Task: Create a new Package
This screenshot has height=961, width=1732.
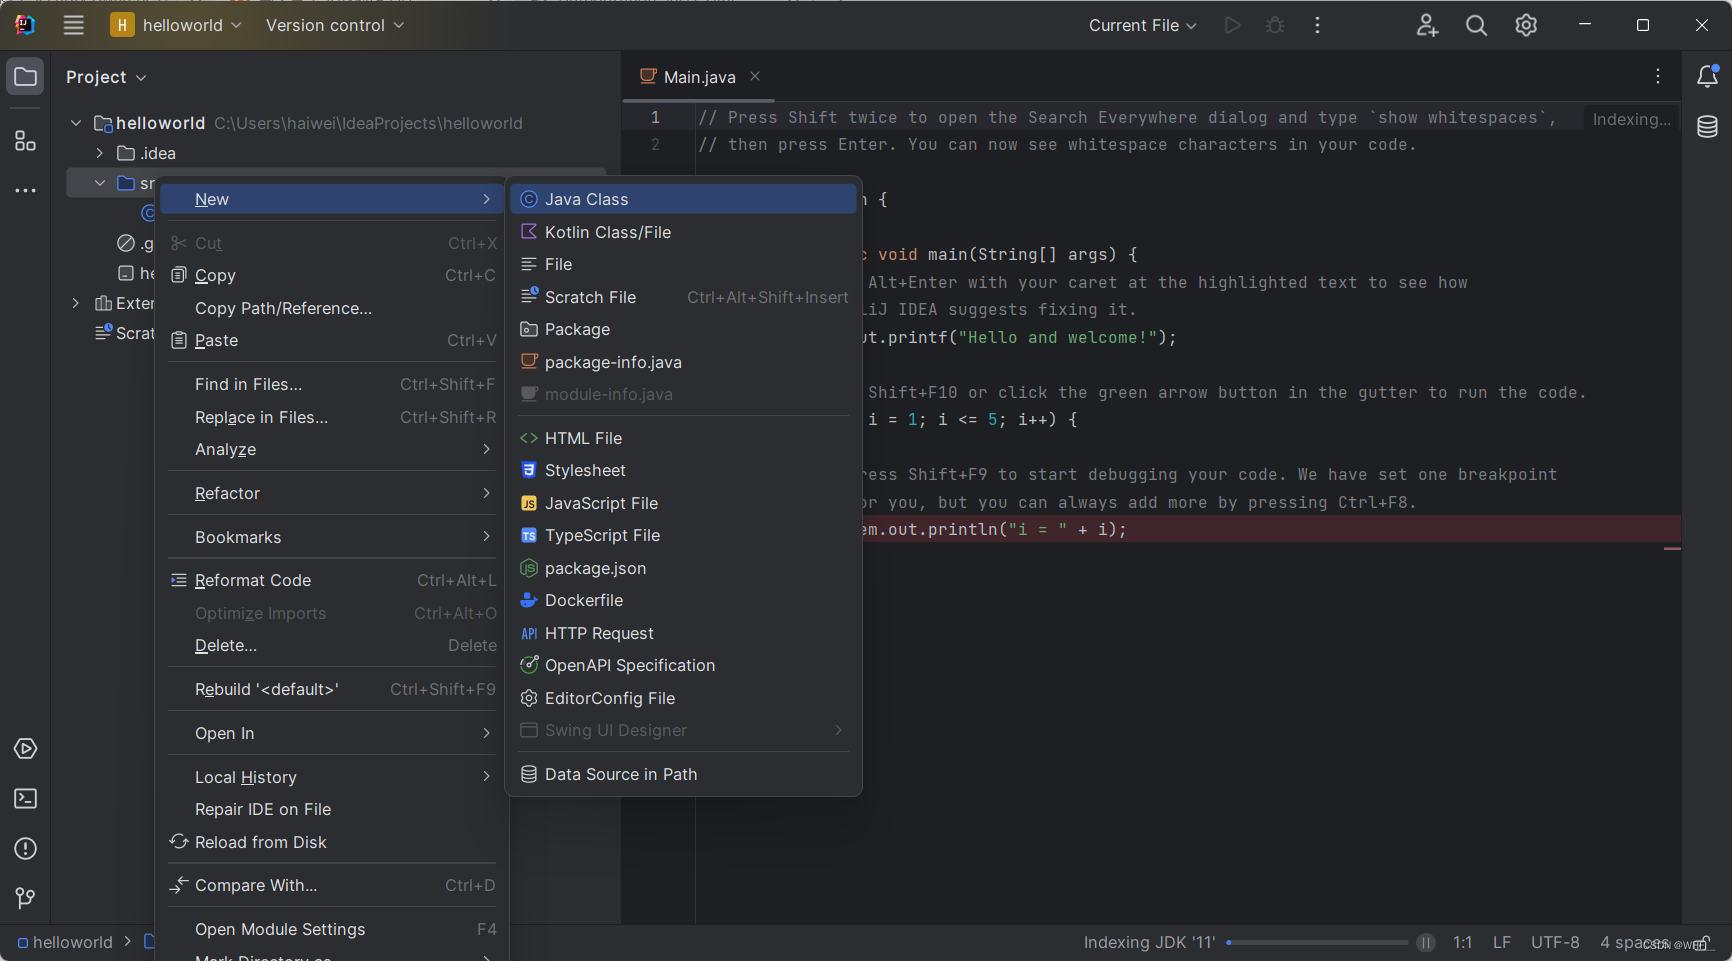Action: 683,329
